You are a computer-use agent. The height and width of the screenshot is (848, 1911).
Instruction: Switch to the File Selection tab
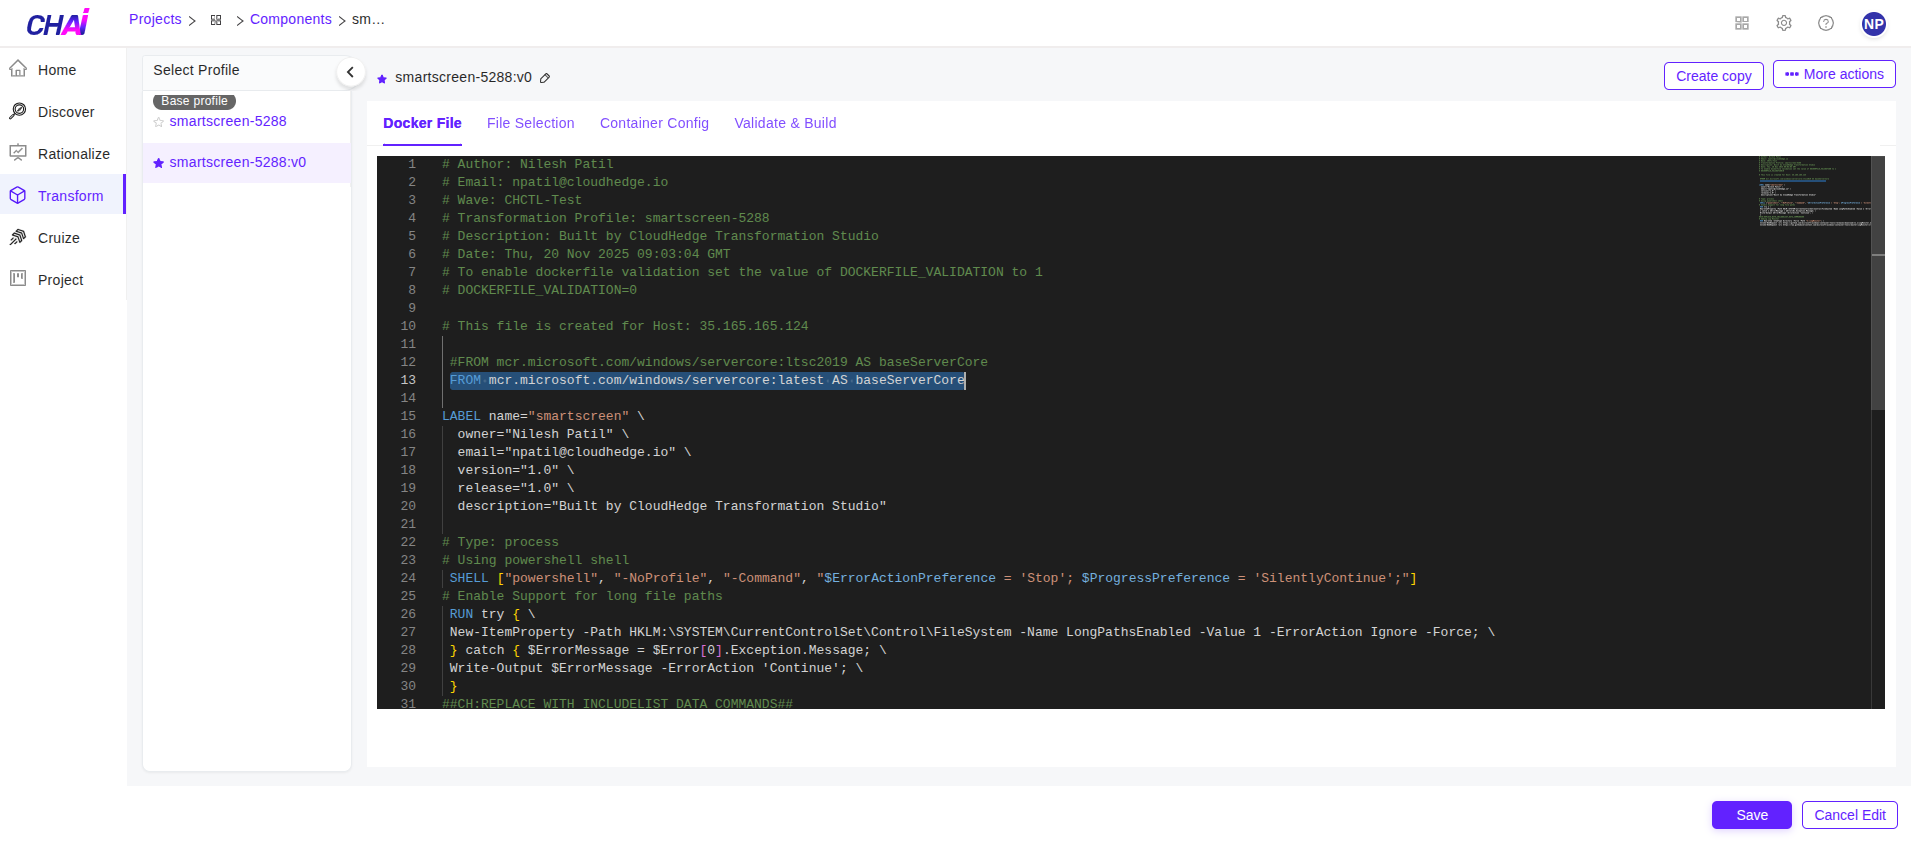point(530,123)
